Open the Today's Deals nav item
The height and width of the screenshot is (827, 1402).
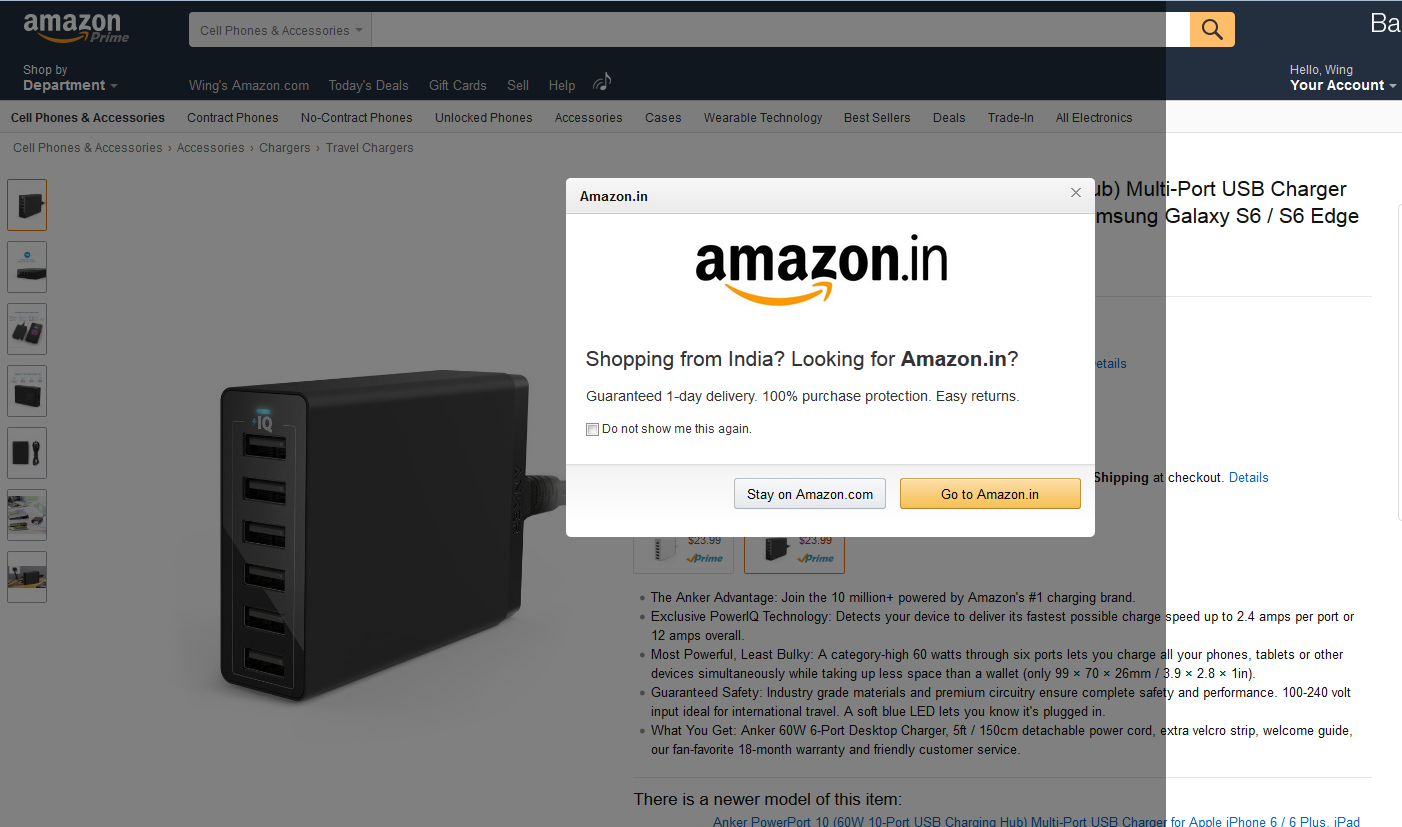[x=368, y=85]
